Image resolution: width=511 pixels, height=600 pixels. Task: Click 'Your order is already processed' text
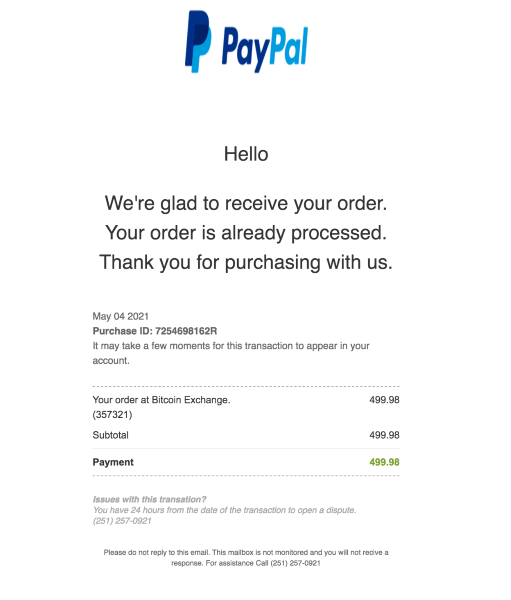246,233
